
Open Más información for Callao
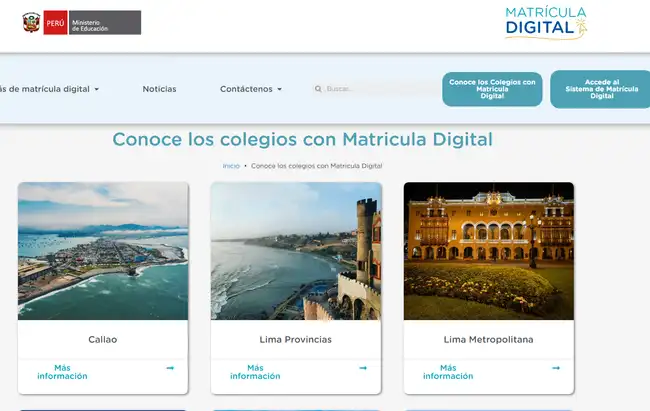tap(62, 372)
